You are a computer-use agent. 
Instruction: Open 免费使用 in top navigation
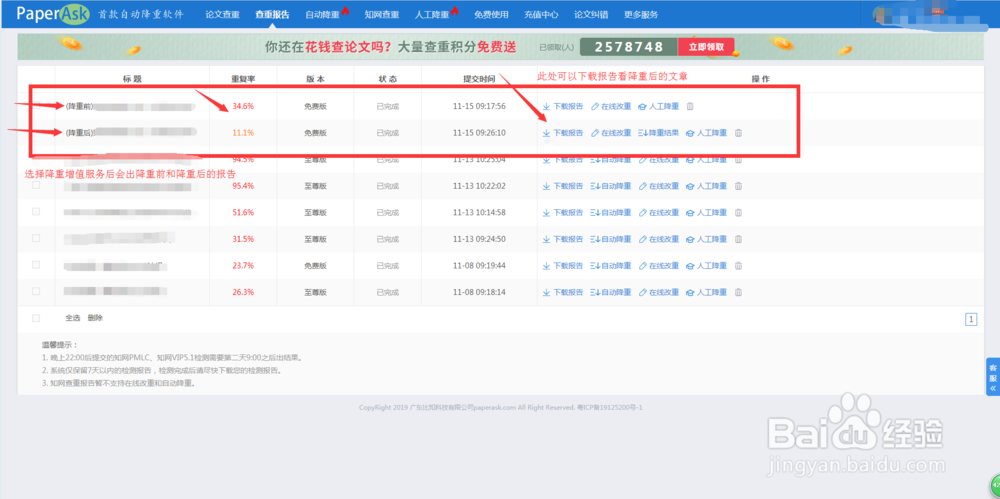tap(491, 14)
